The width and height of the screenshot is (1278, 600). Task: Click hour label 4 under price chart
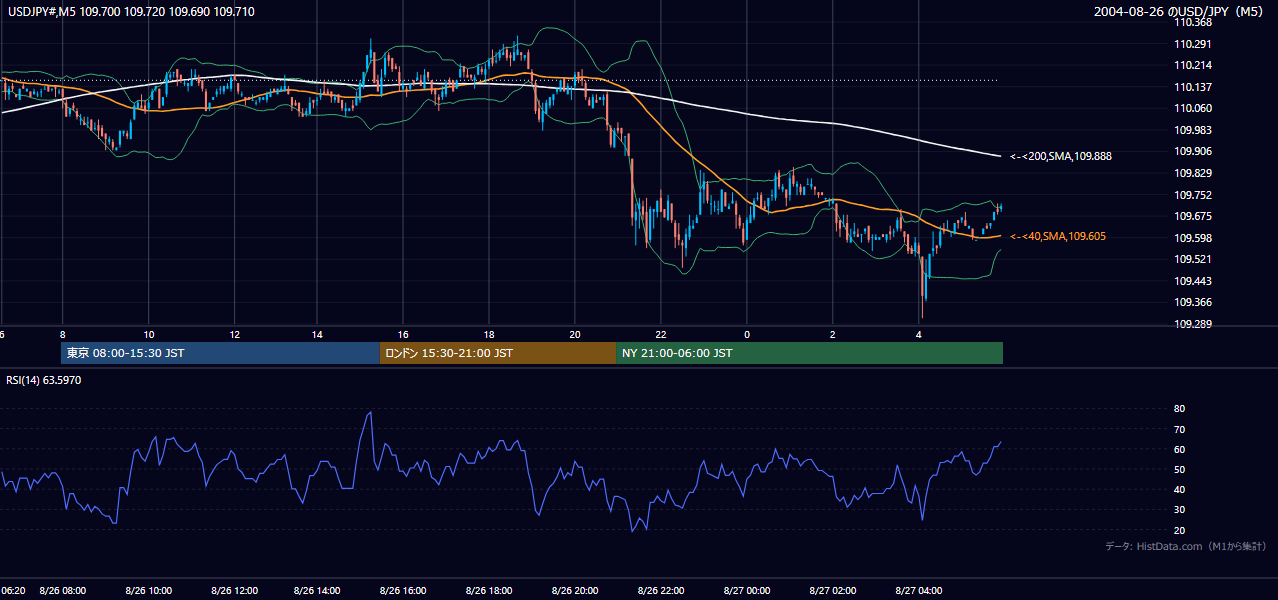pos(918,334)
